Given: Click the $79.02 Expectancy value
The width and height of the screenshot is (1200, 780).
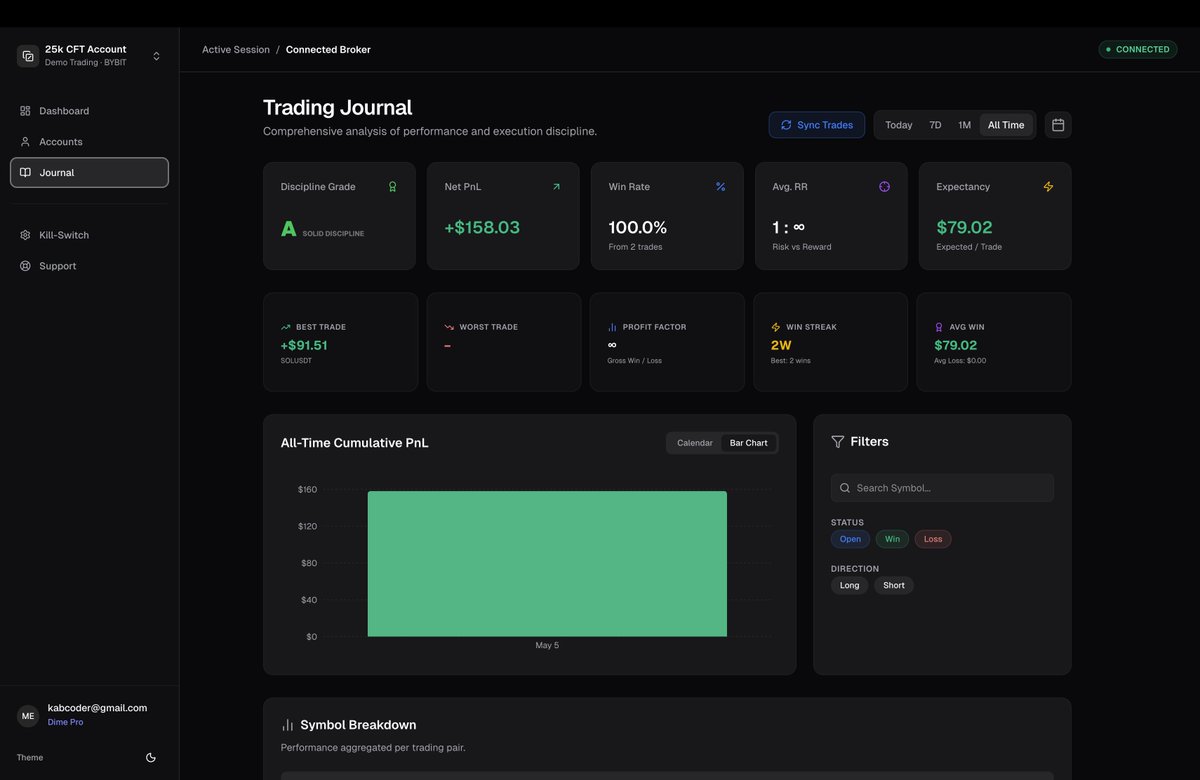Looking at the screenshot, I should coord(964,227).
